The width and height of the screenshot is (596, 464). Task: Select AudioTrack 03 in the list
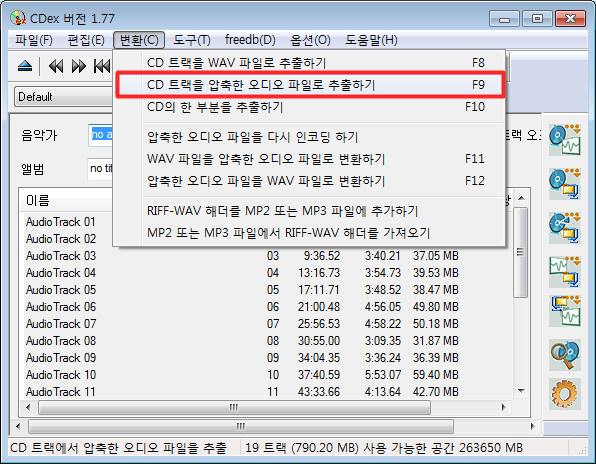tap(61, 256)
